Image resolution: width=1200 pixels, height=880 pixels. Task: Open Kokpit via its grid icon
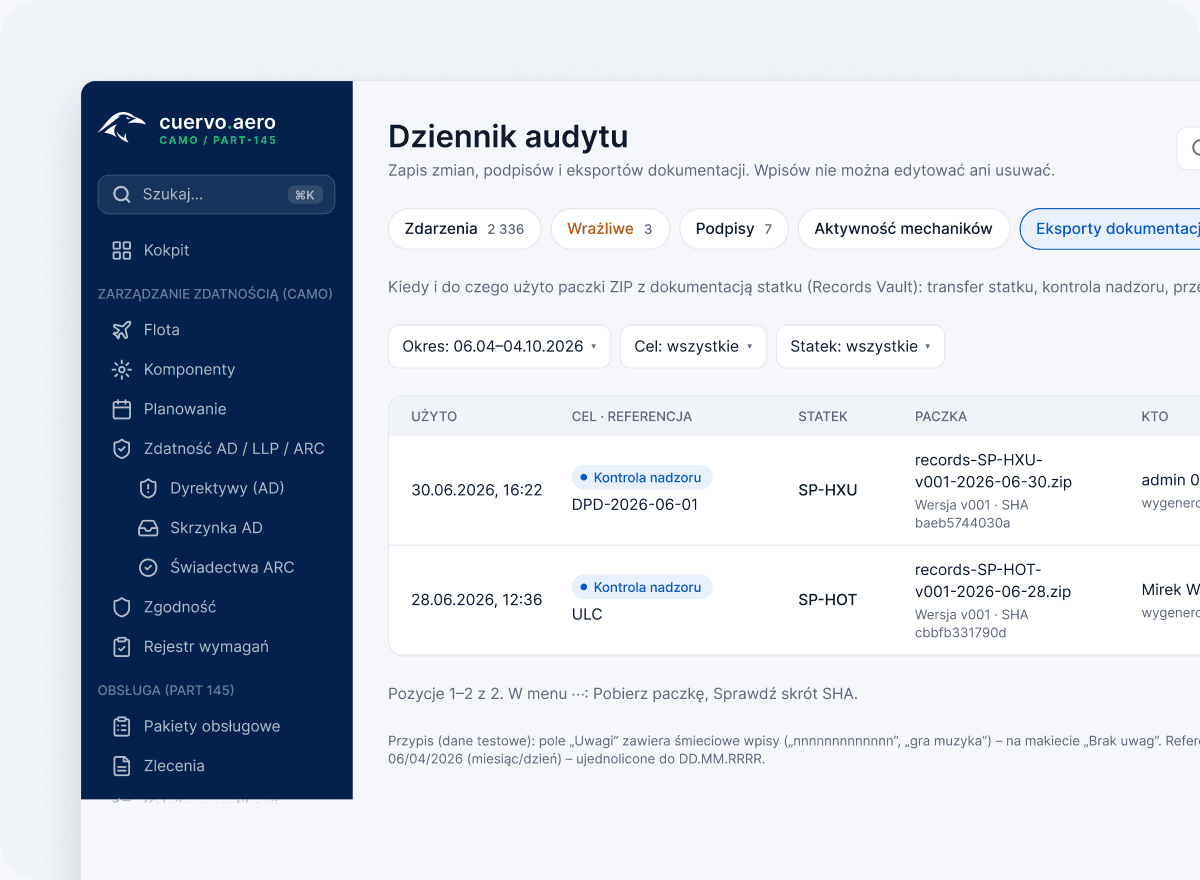[122, 250]
